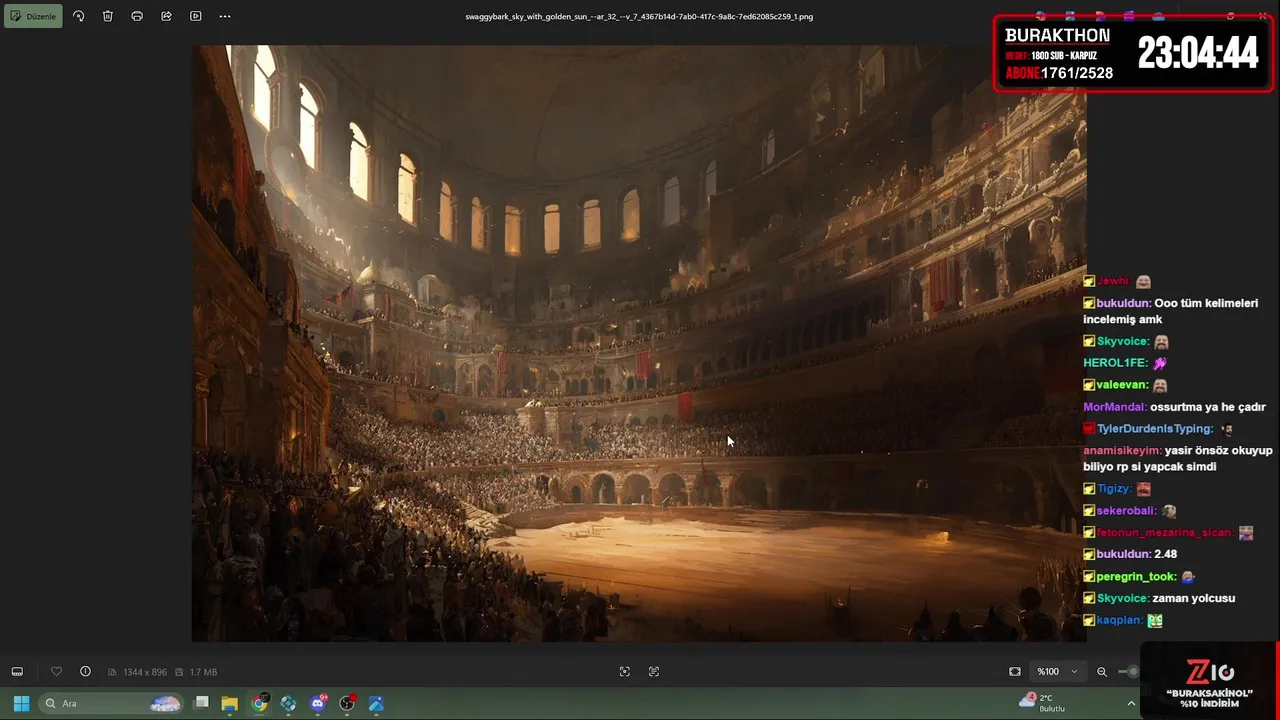Viewport: 1280px width, 720px height.
Task: Click the anamisikeyim username in chat
Action: 1121,451
